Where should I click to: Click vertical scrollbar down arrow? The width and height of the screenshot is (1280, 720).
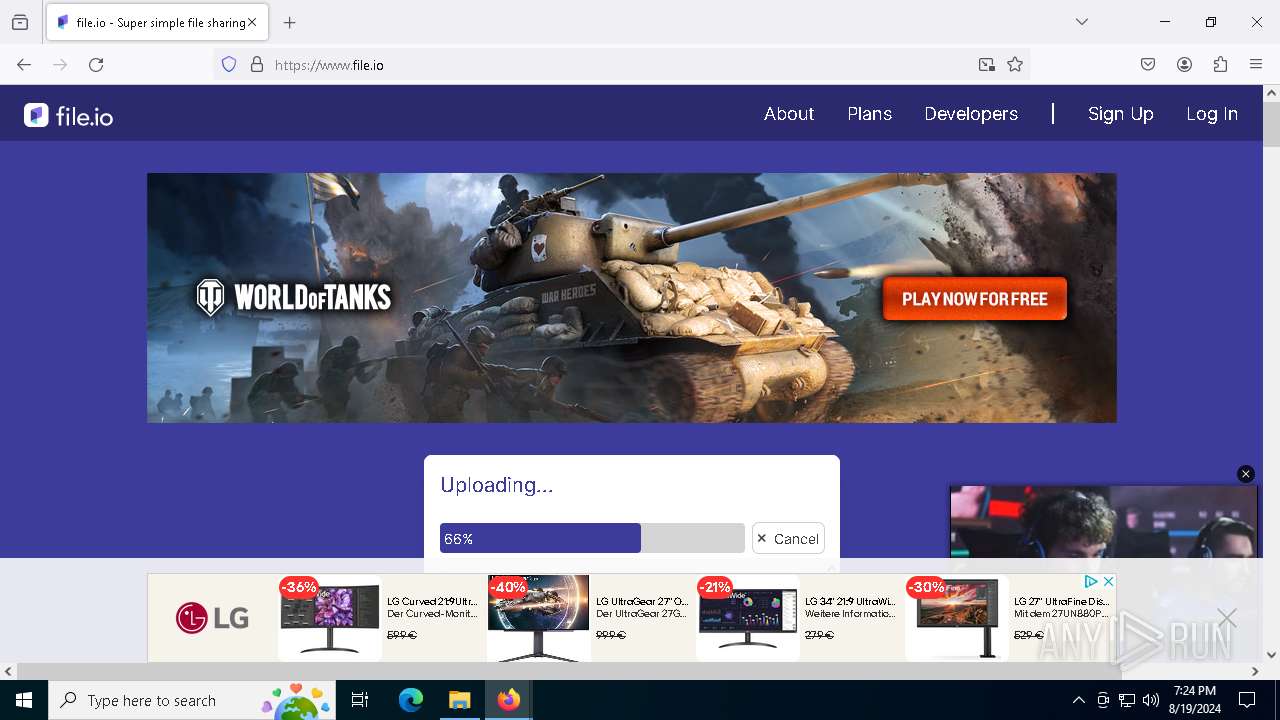point(1271,655)
